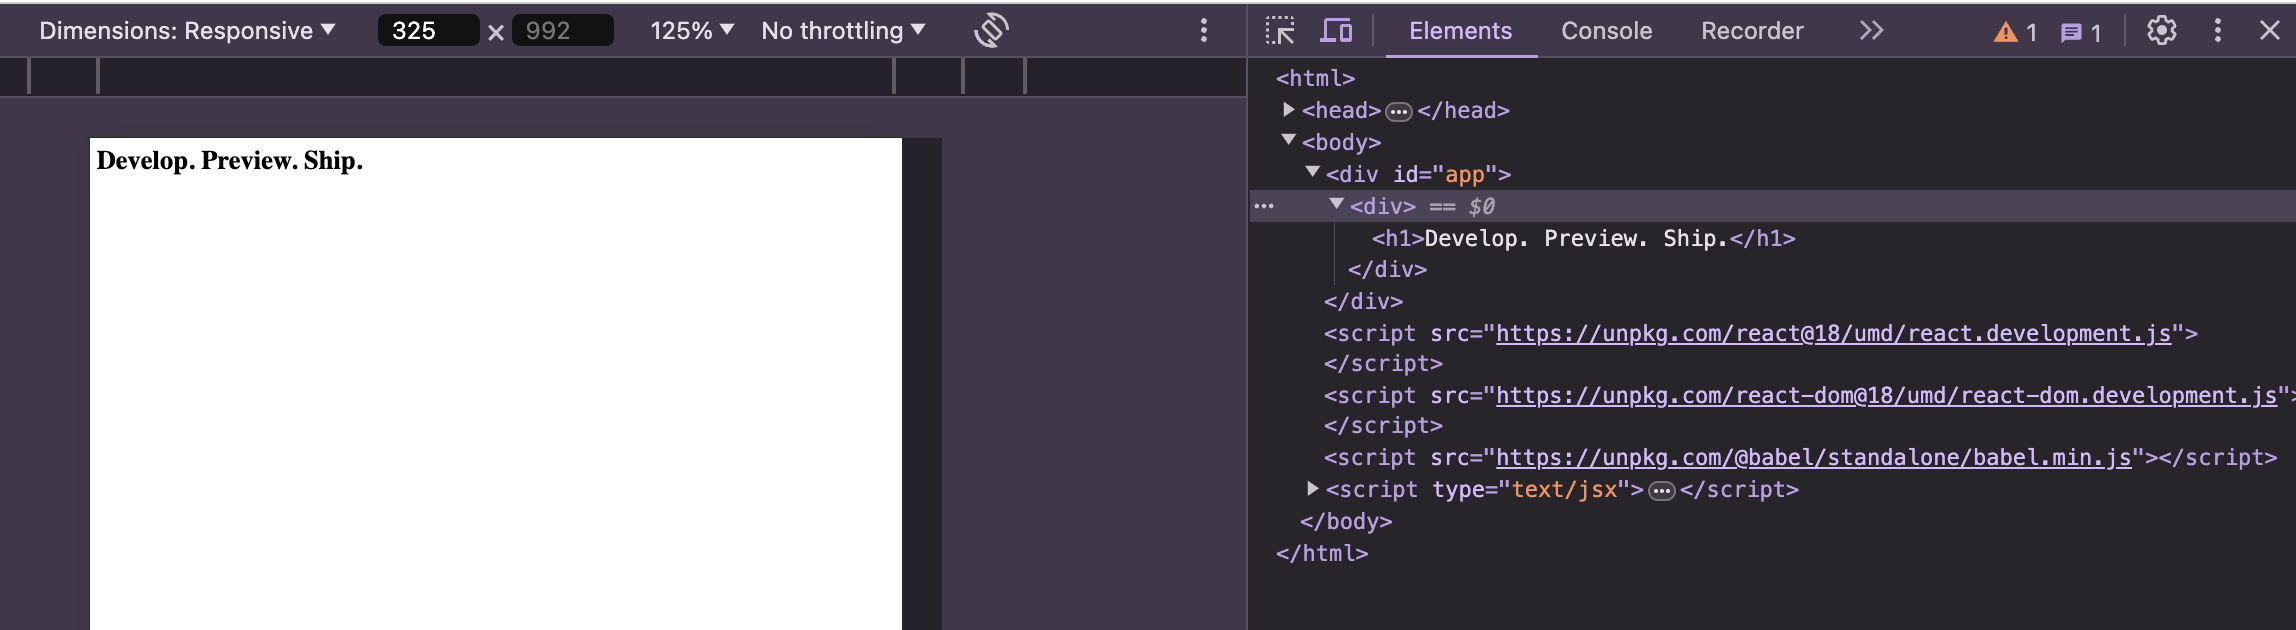
Task: Expand the text/jsx script node
Action: pos(1313,489)
